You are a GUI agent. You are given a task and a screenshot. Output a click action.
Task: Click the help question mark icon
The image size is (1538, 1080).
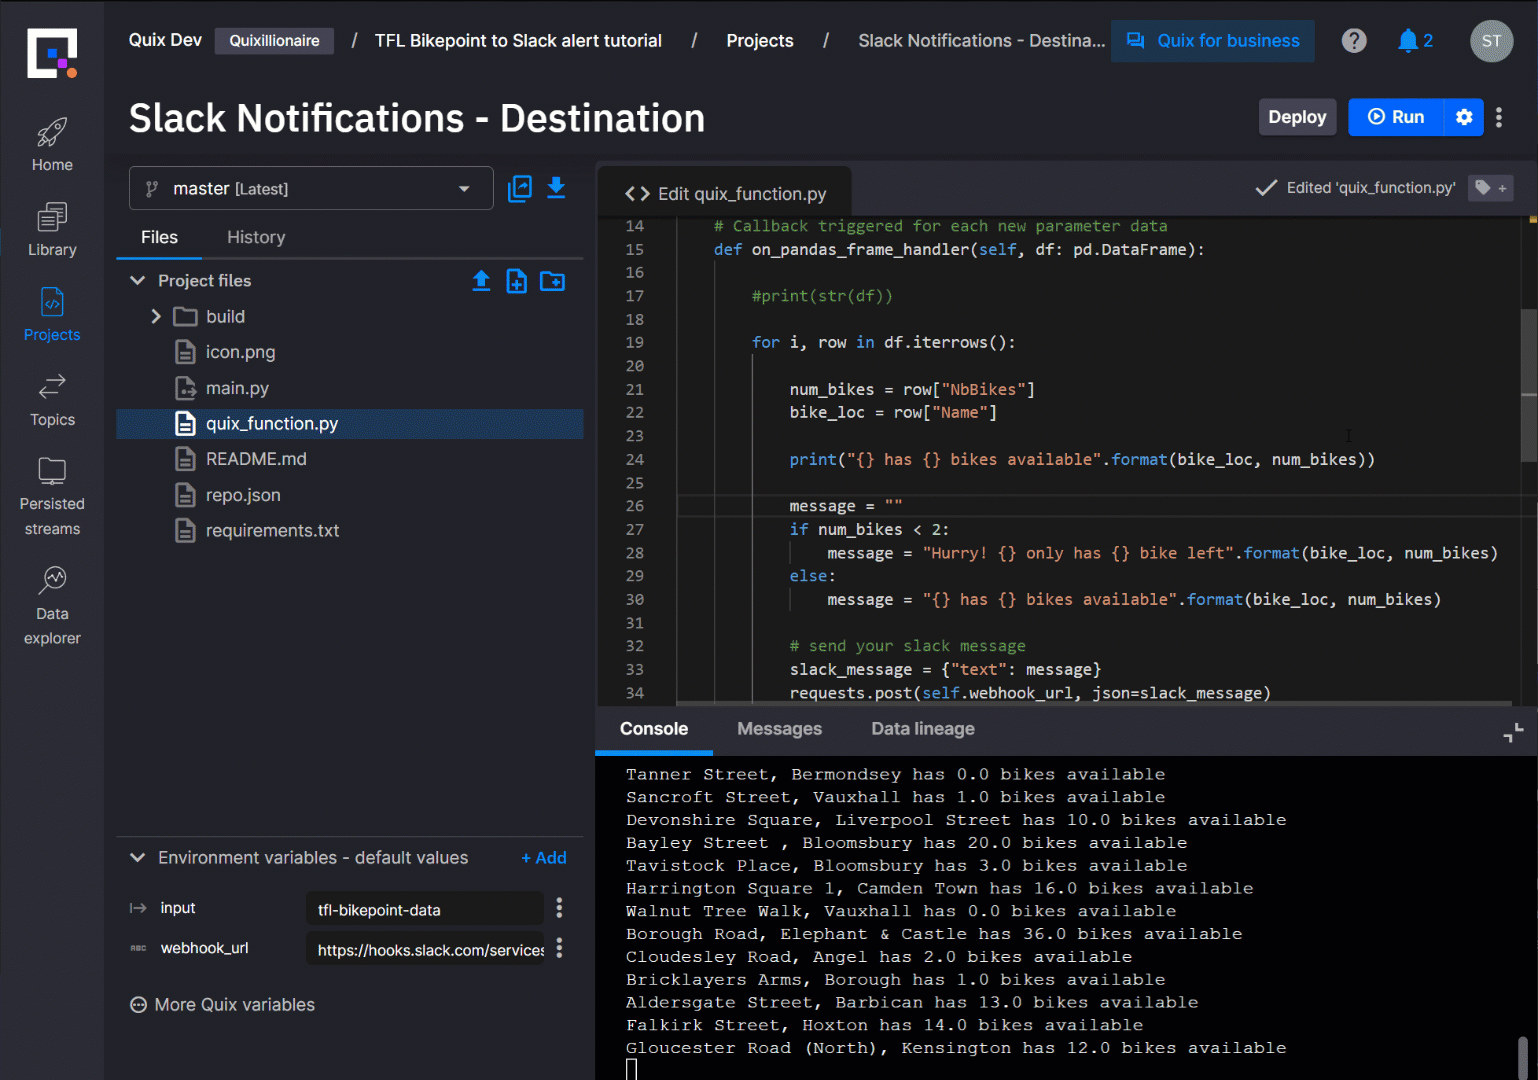(1354, 41)
